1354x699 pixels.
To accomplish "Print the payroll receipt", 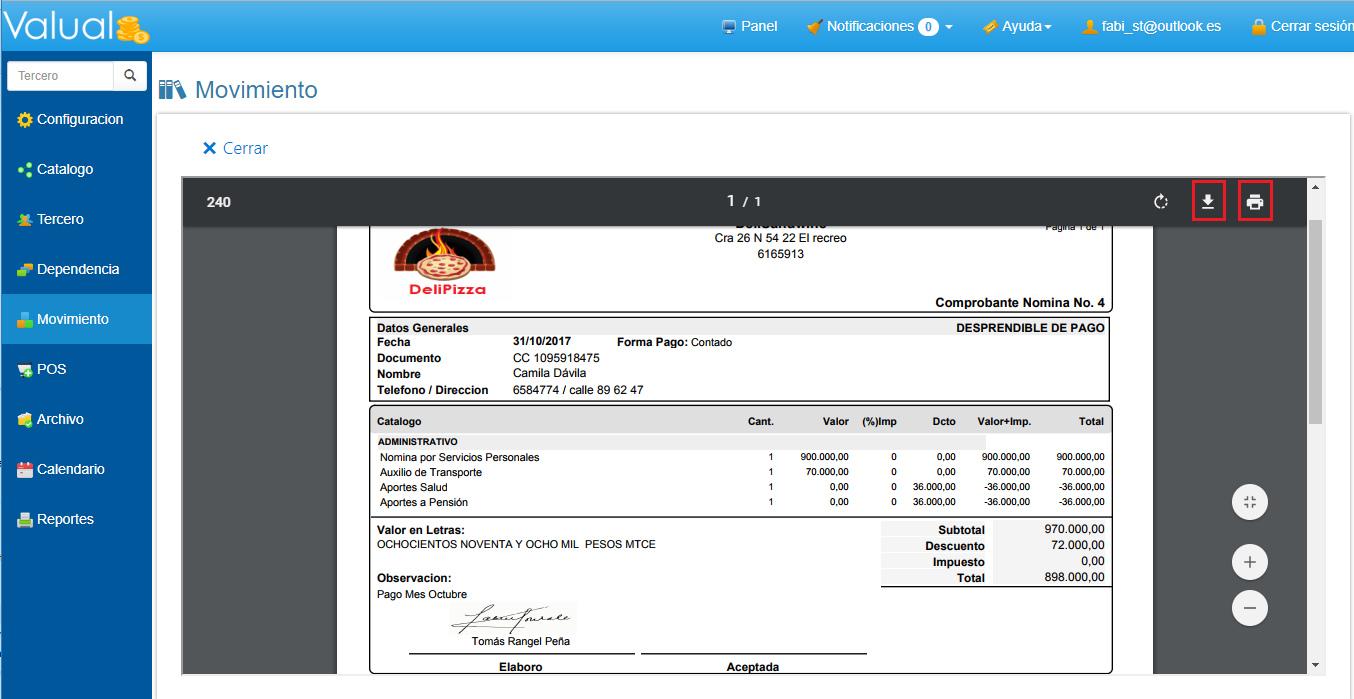I will (1255, 202).
